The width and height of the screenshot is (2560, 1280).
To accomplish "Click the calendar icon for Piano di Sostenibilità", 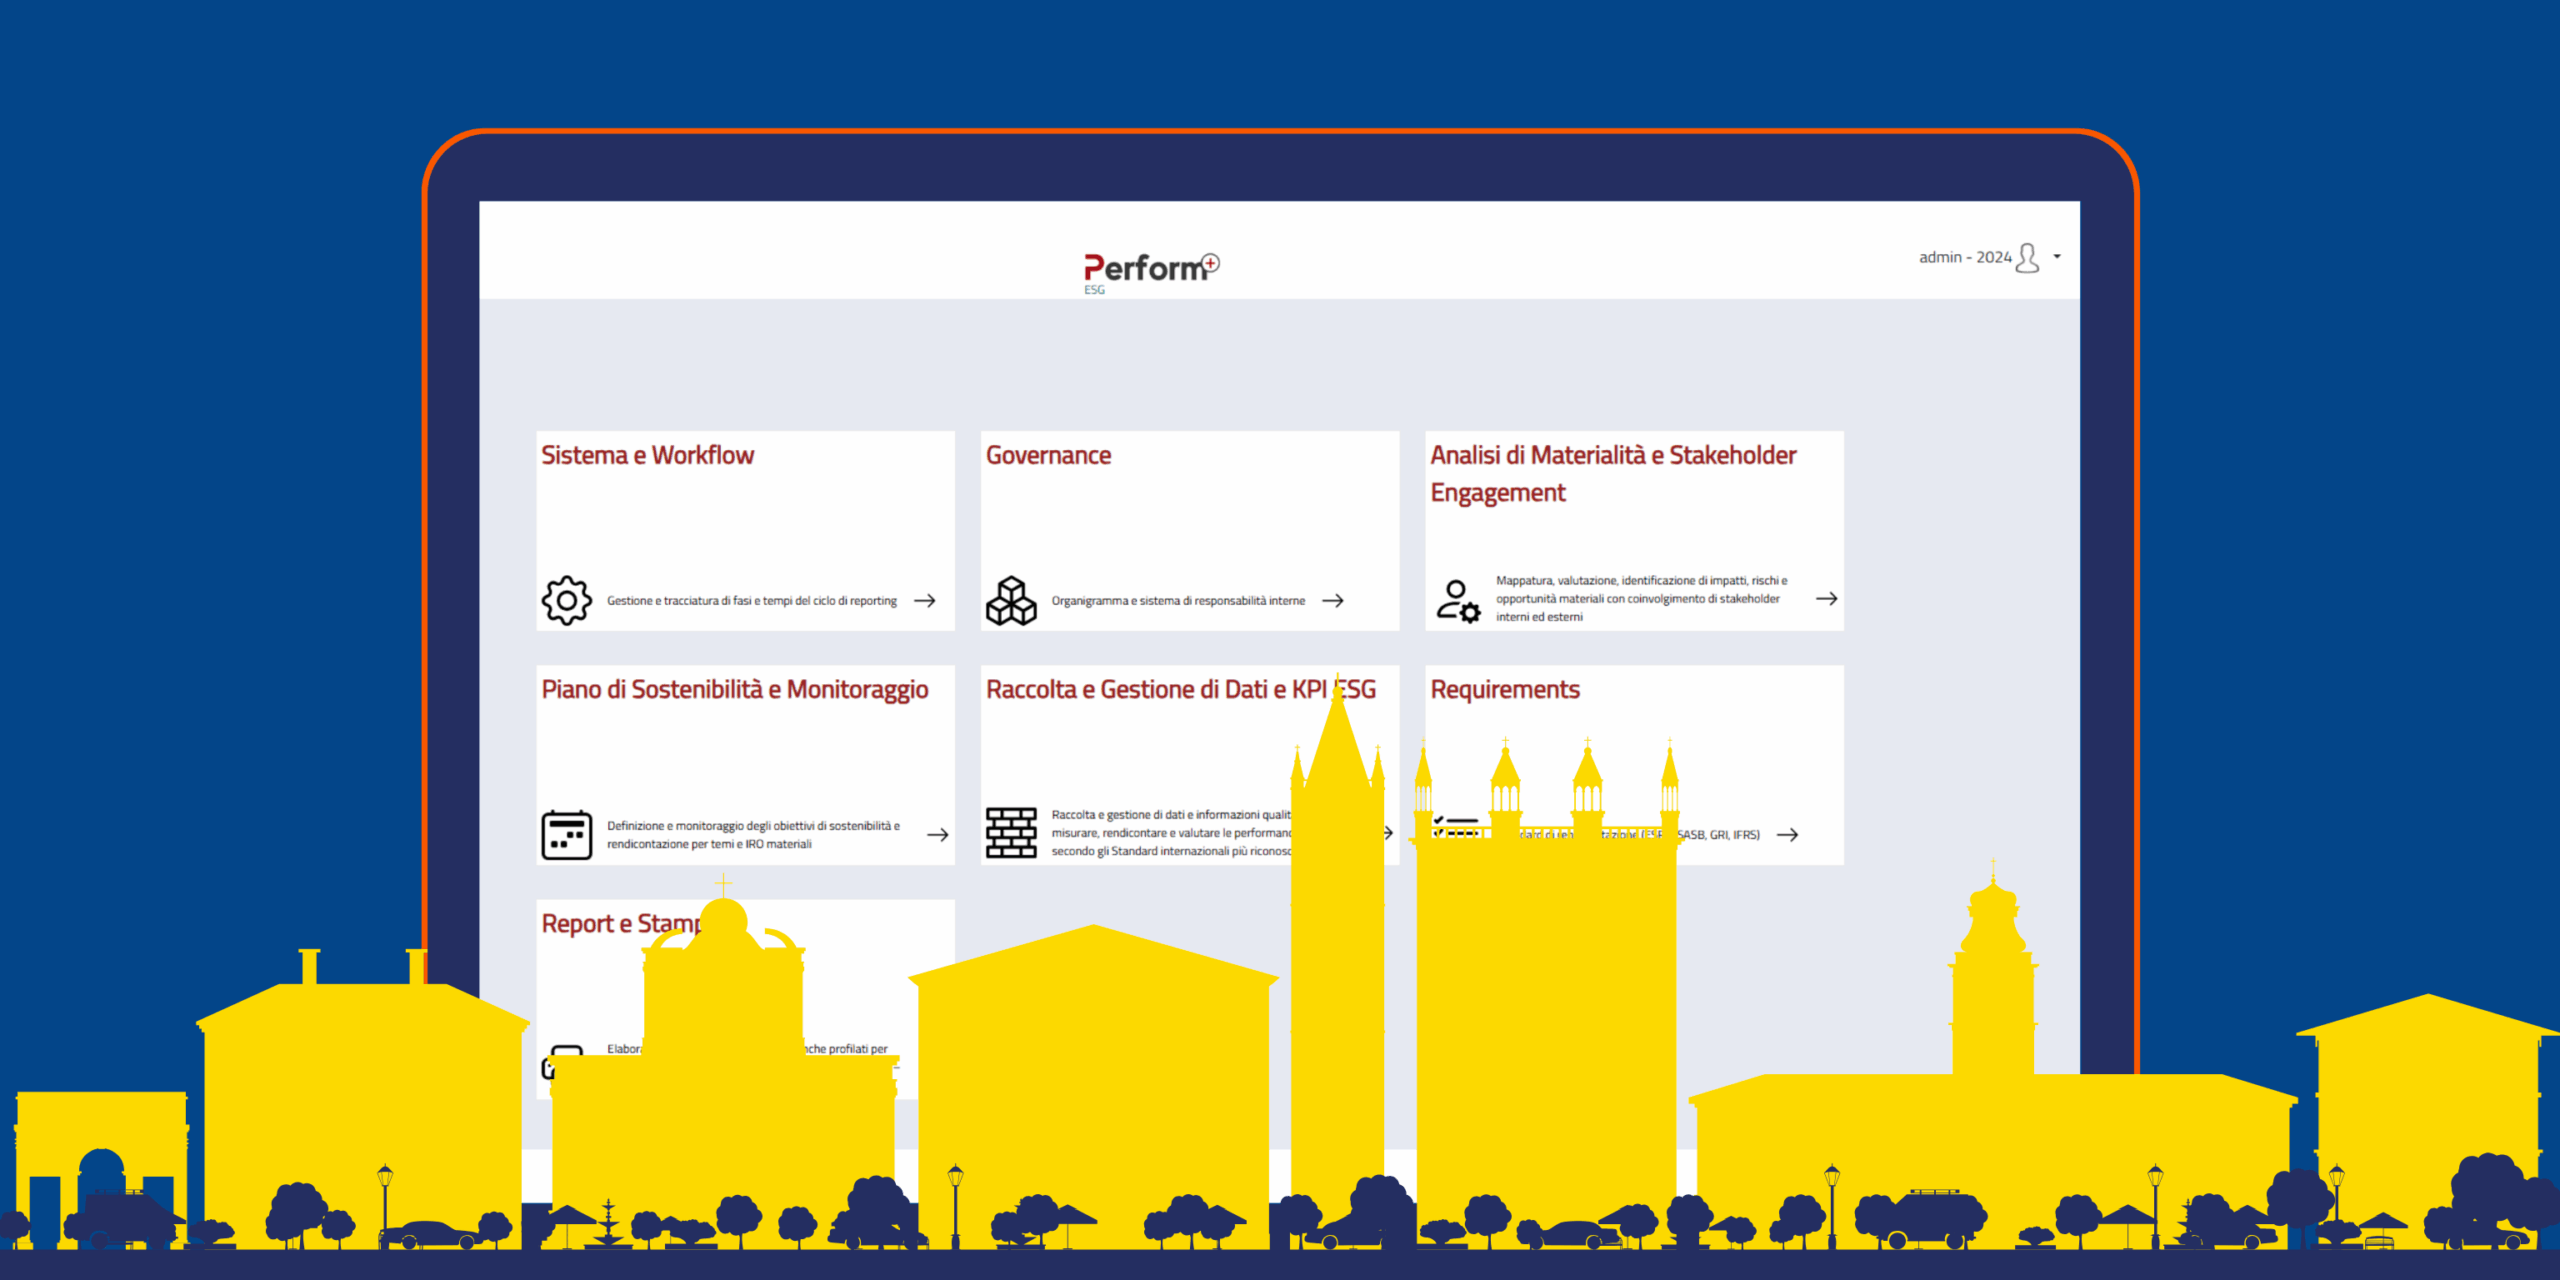I will pos(566,835).
